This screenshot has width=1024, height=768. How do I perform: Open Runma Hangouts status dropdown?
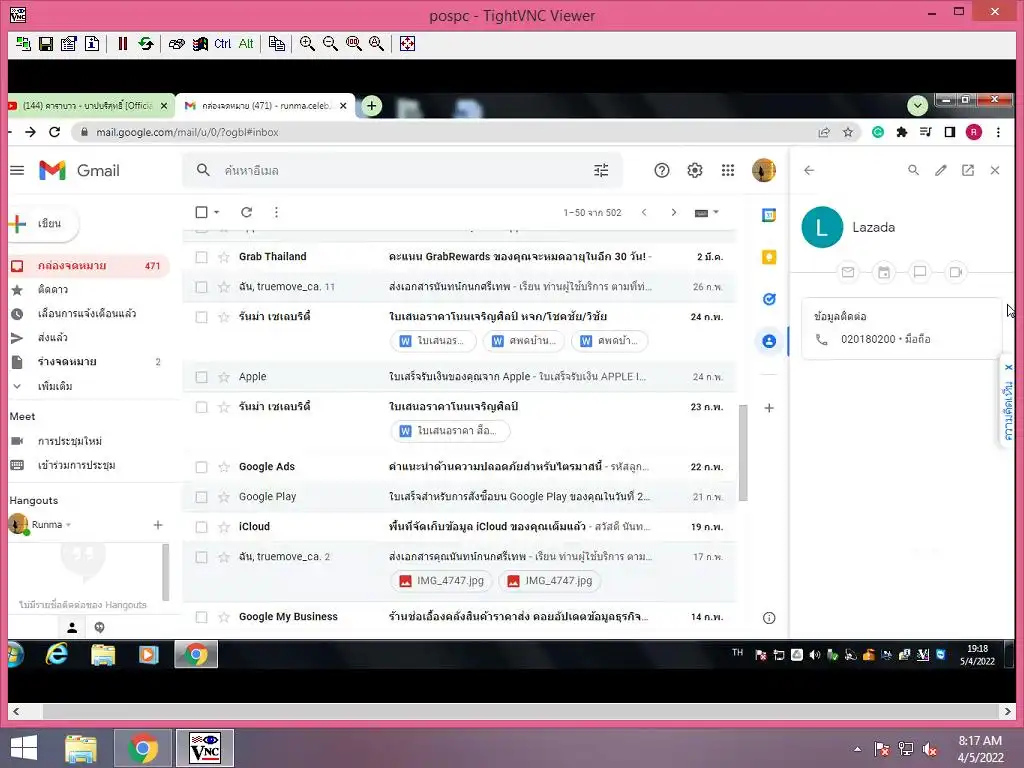[x=68, y=525]
